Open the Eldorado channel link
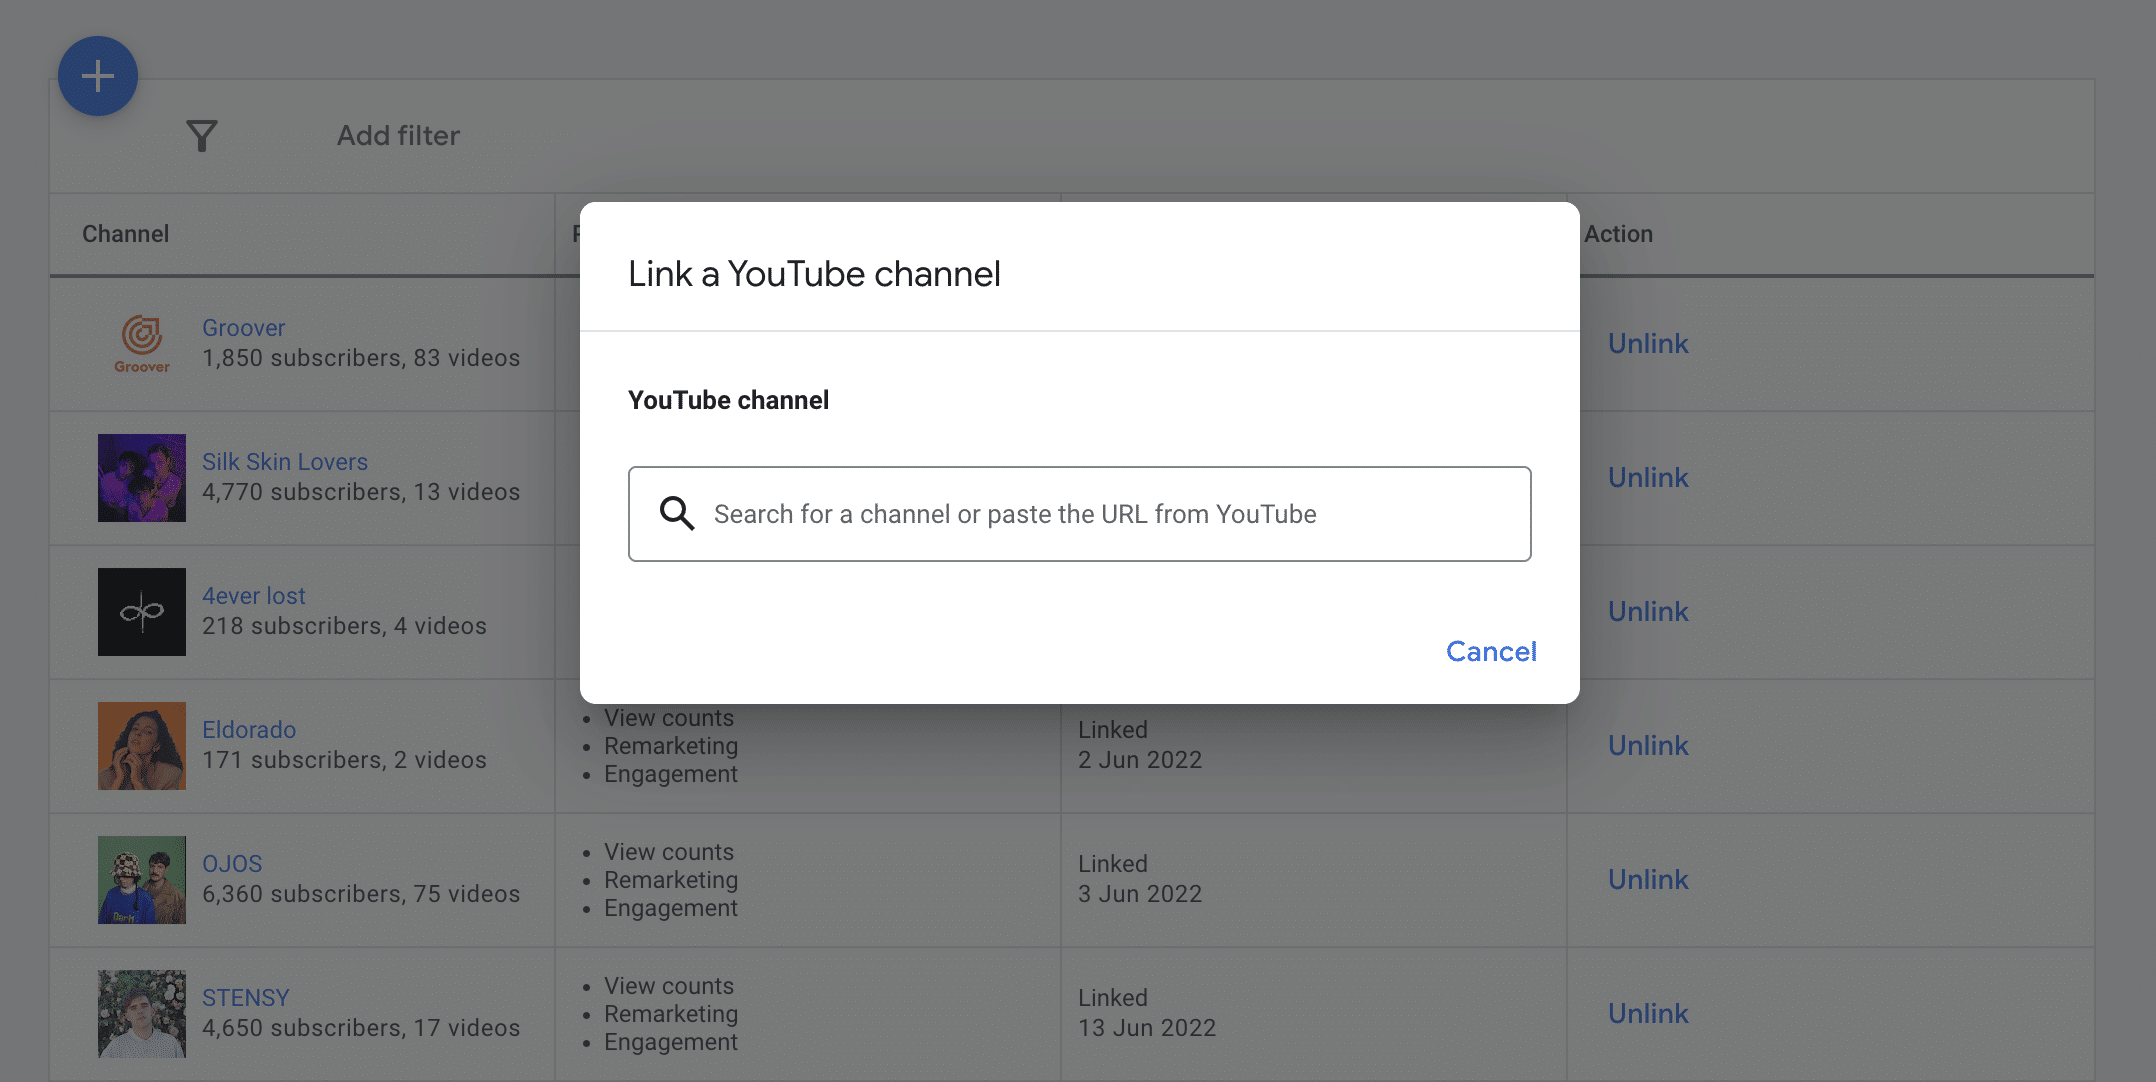Image resolution: width=2156 pixels, height=1082 pixels. pyautogui.click(x=249, y=730)
